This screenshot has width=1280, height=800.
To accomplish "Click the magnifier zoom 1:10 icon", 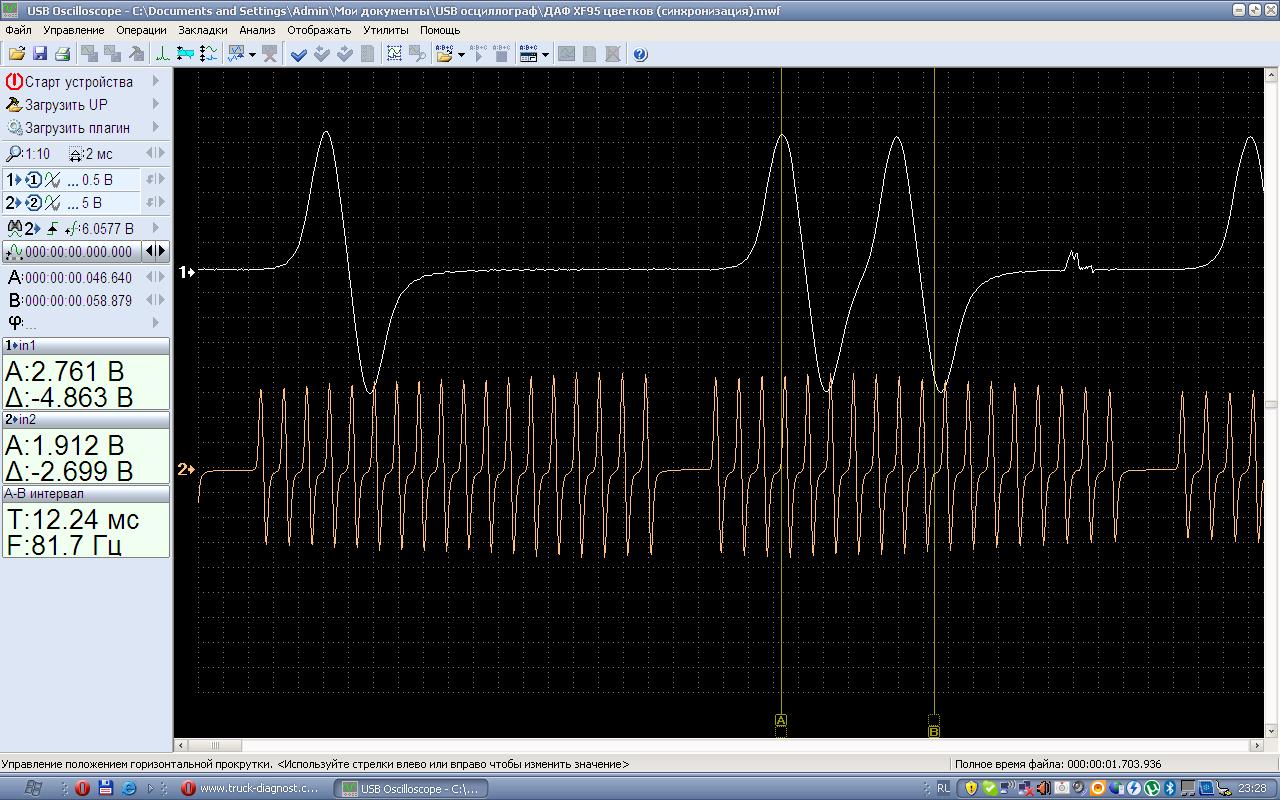I will click(14, 154).
